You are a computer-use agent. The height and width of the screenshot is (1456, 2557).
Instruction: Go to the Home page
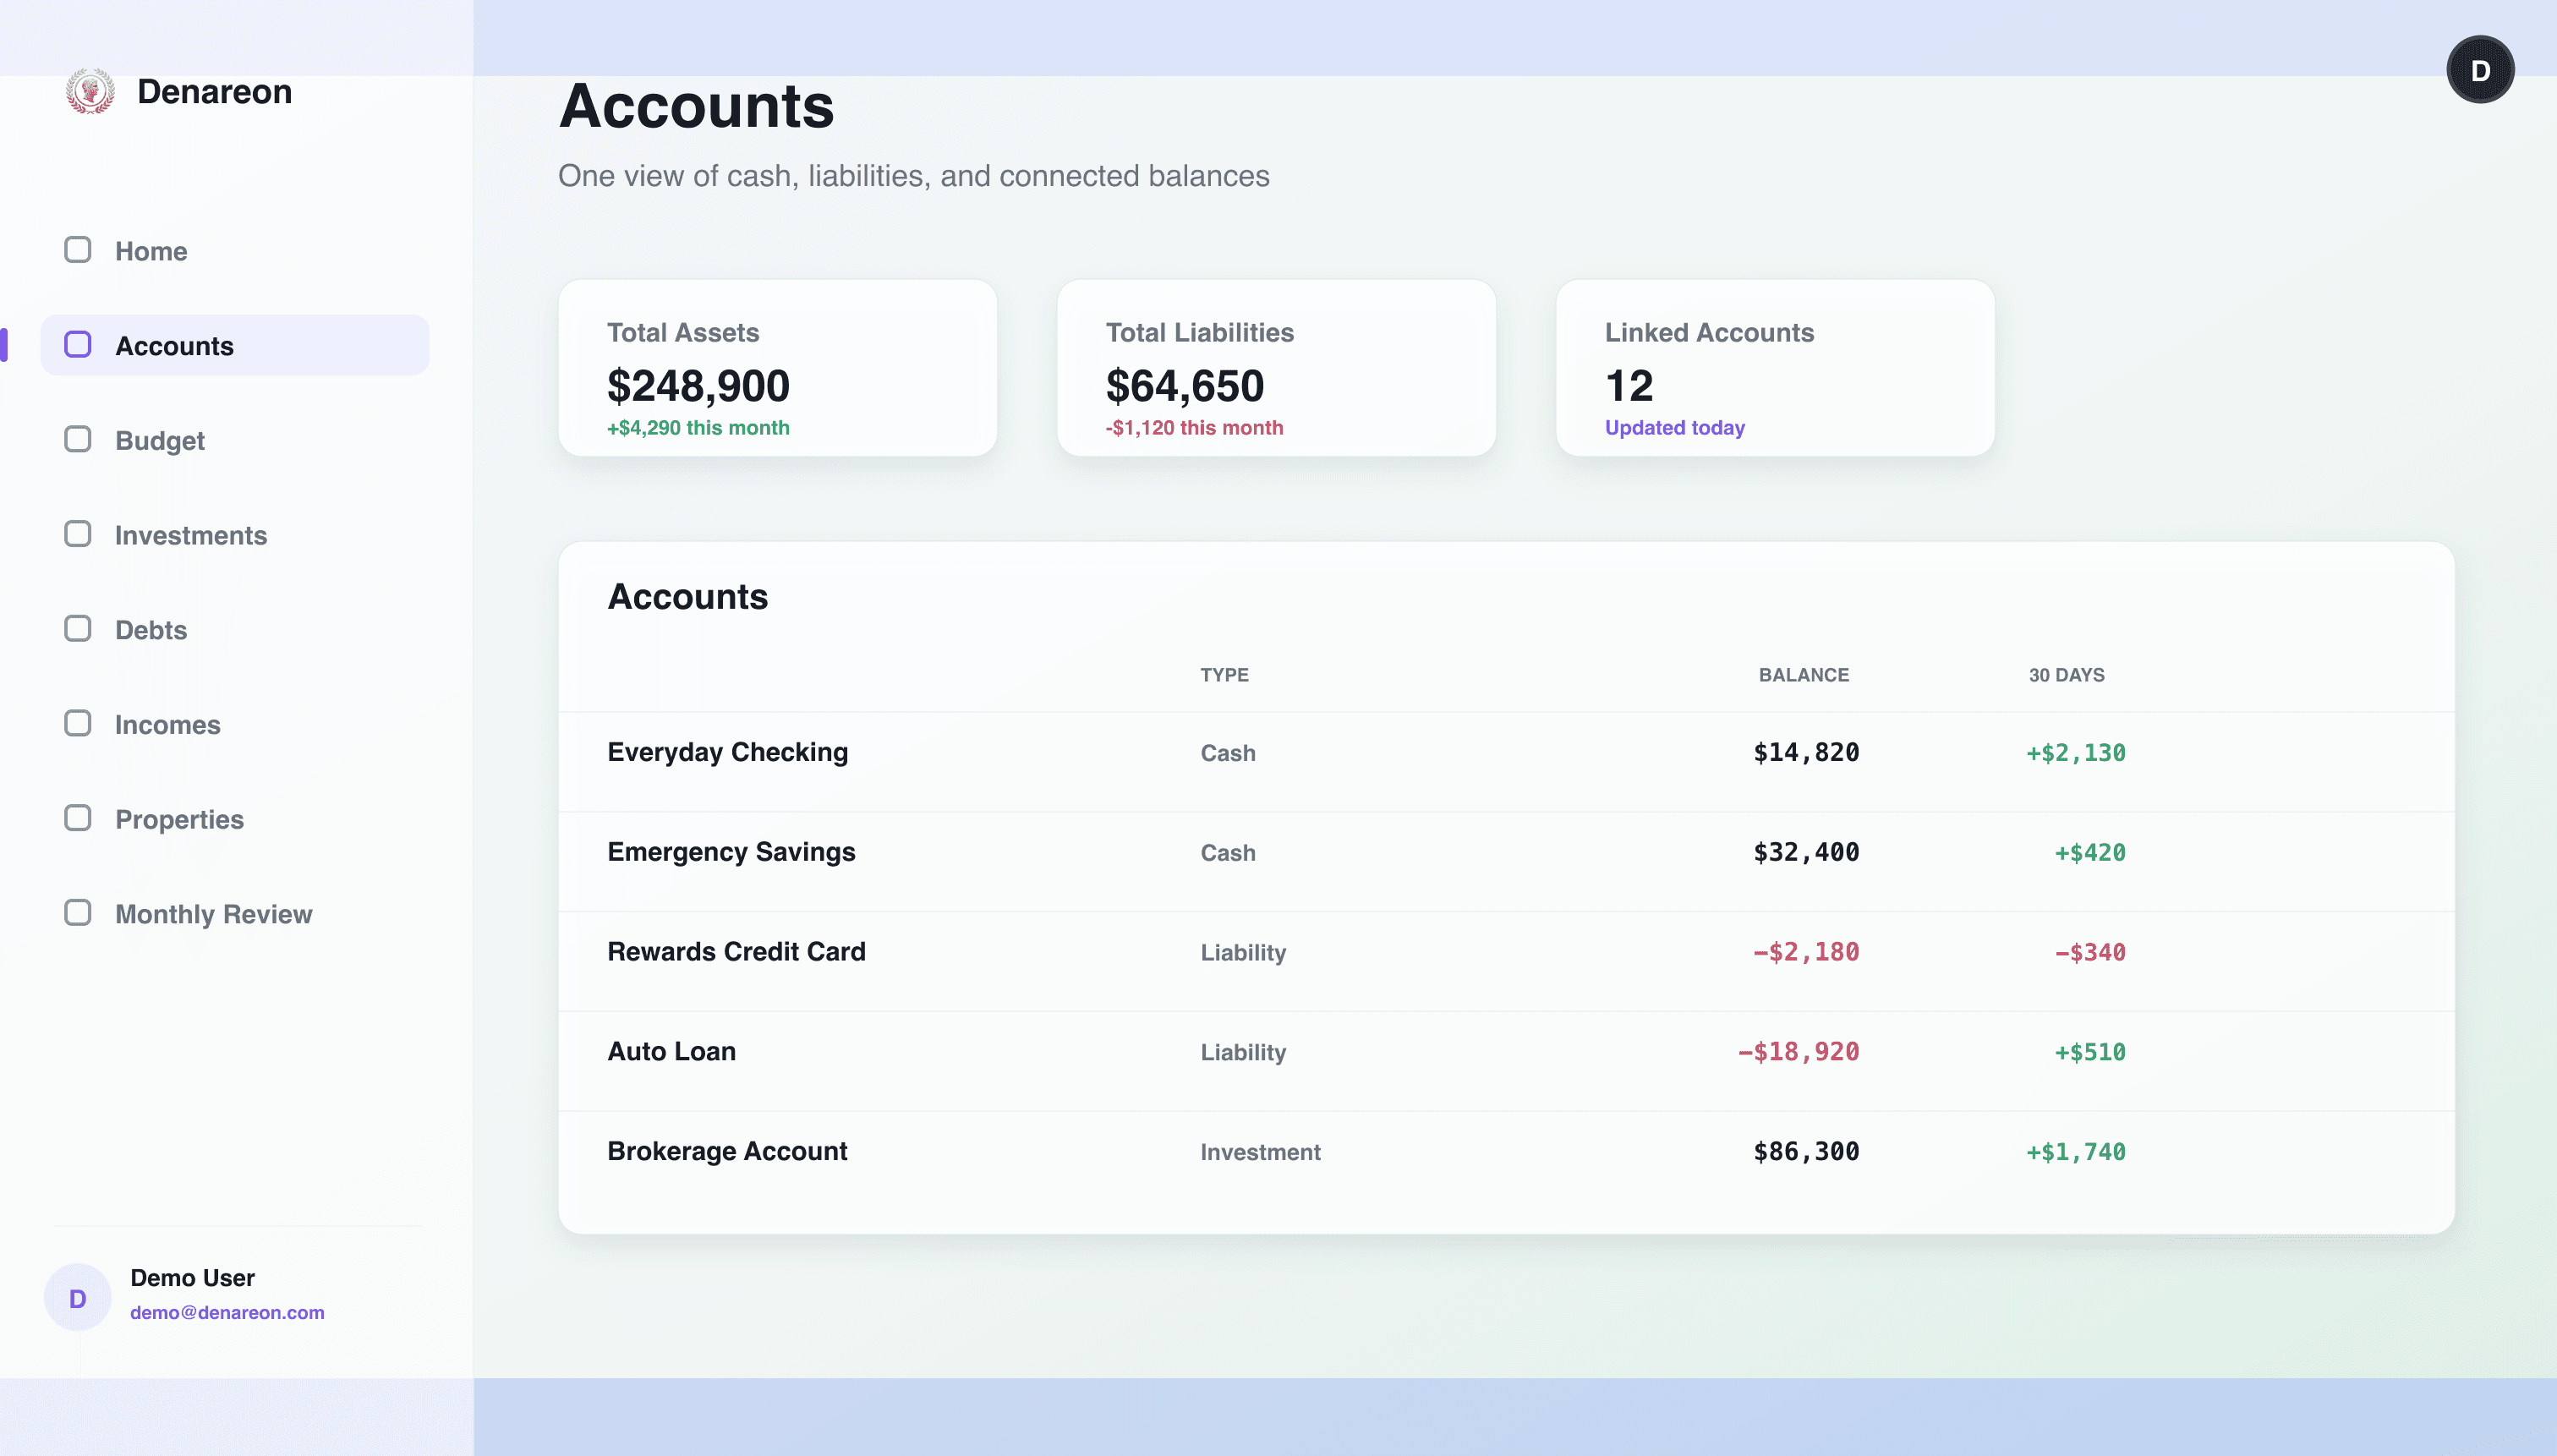[x=235, y=250]
